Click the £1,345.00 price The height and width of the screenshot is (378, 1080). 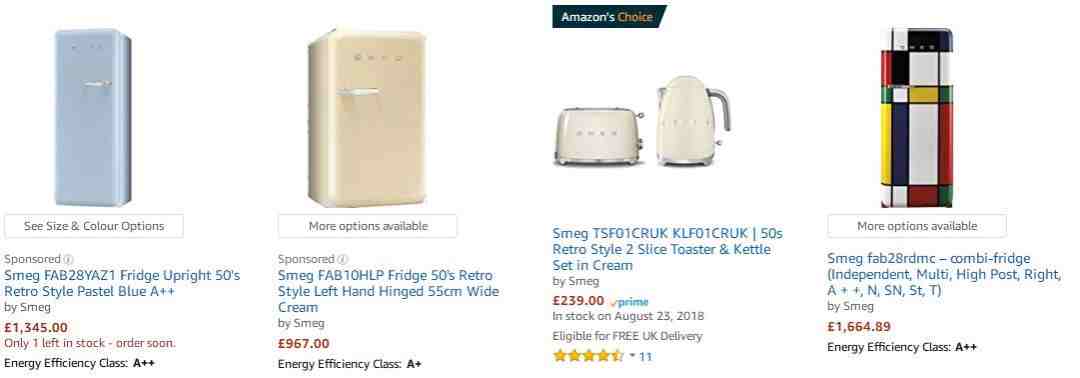[x=36, y=328]
